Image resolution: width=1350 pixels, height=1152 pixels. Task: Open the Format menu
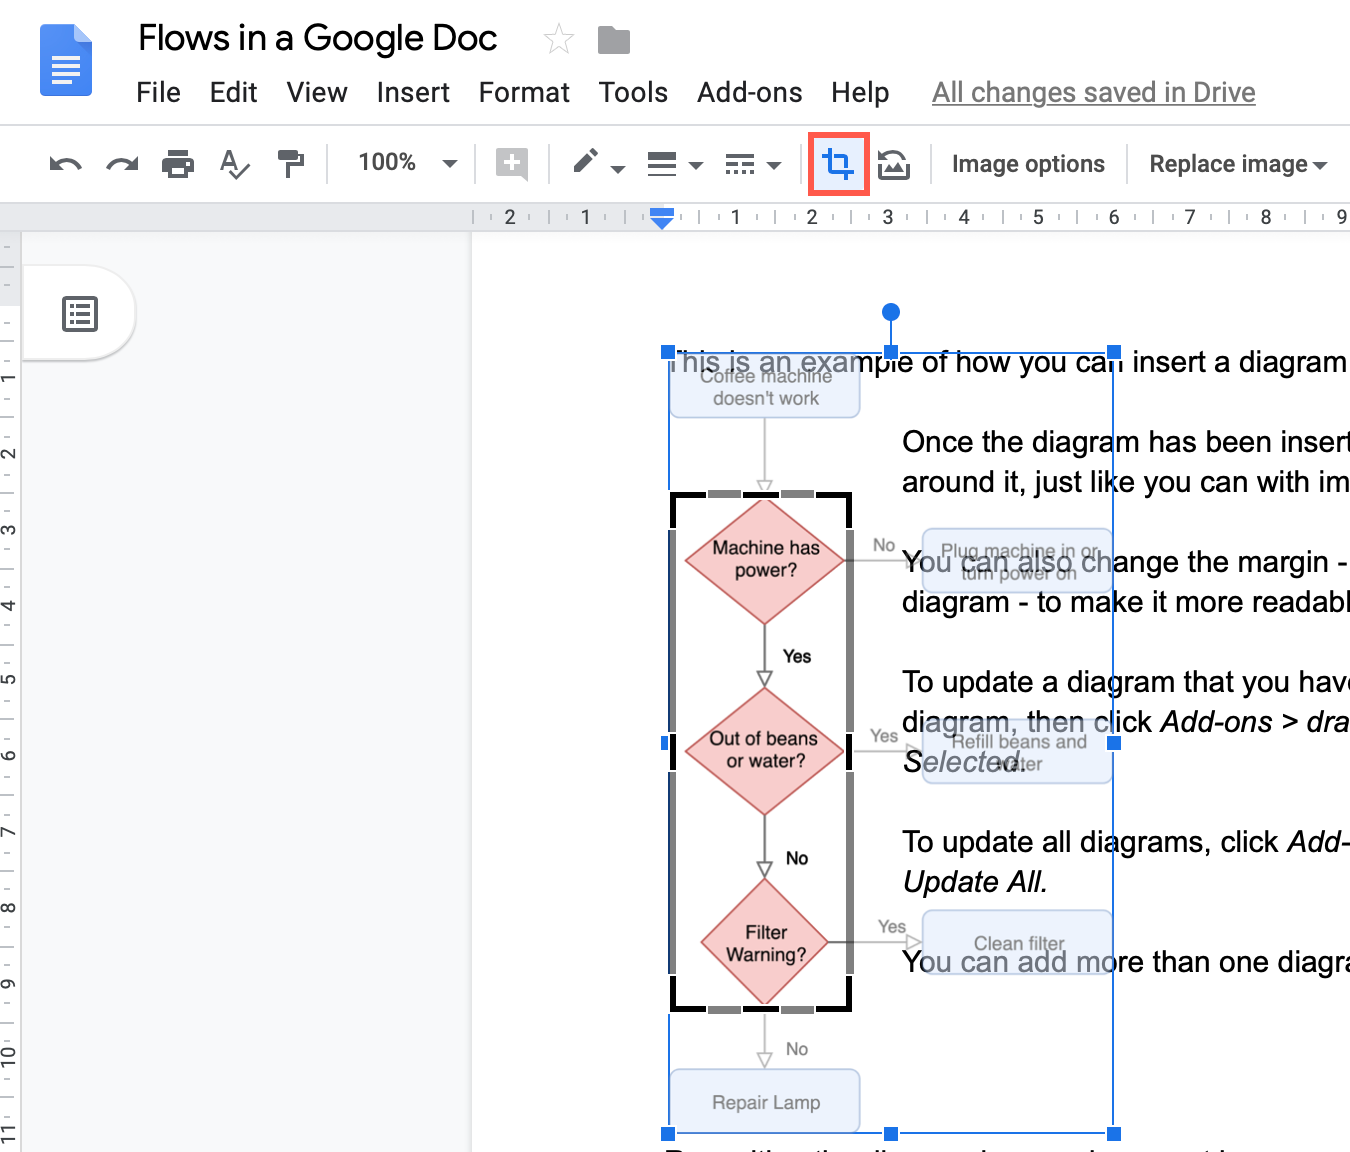[x=523, y=92]
